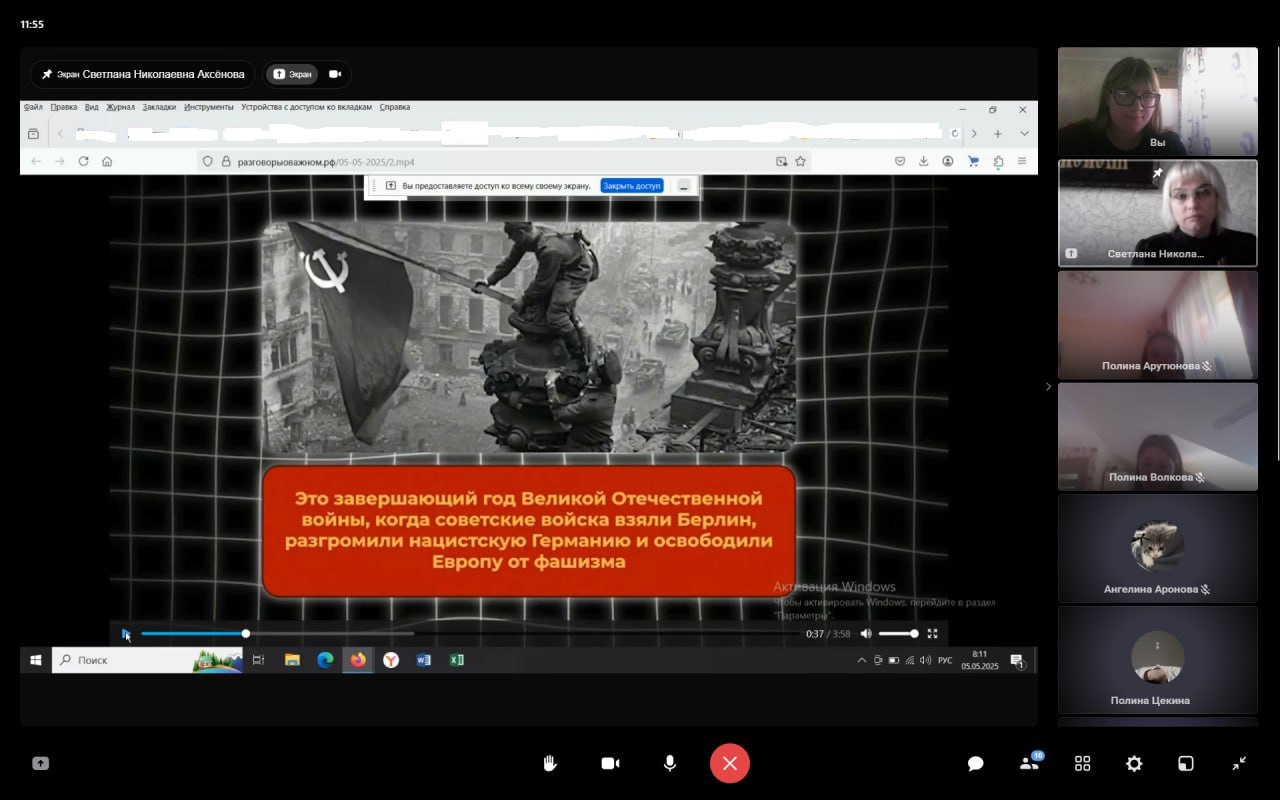Click the Windows 'Поиск' search box

tap(147, 660)
